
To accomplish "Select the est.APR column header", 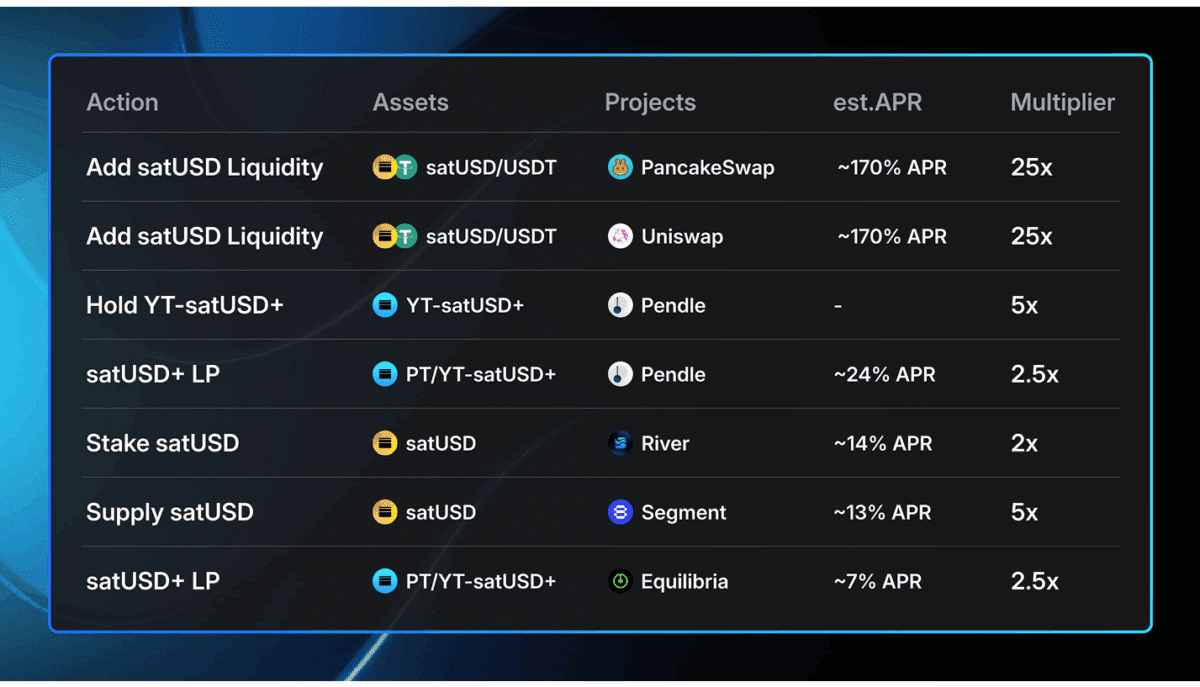I will (878, 102).
